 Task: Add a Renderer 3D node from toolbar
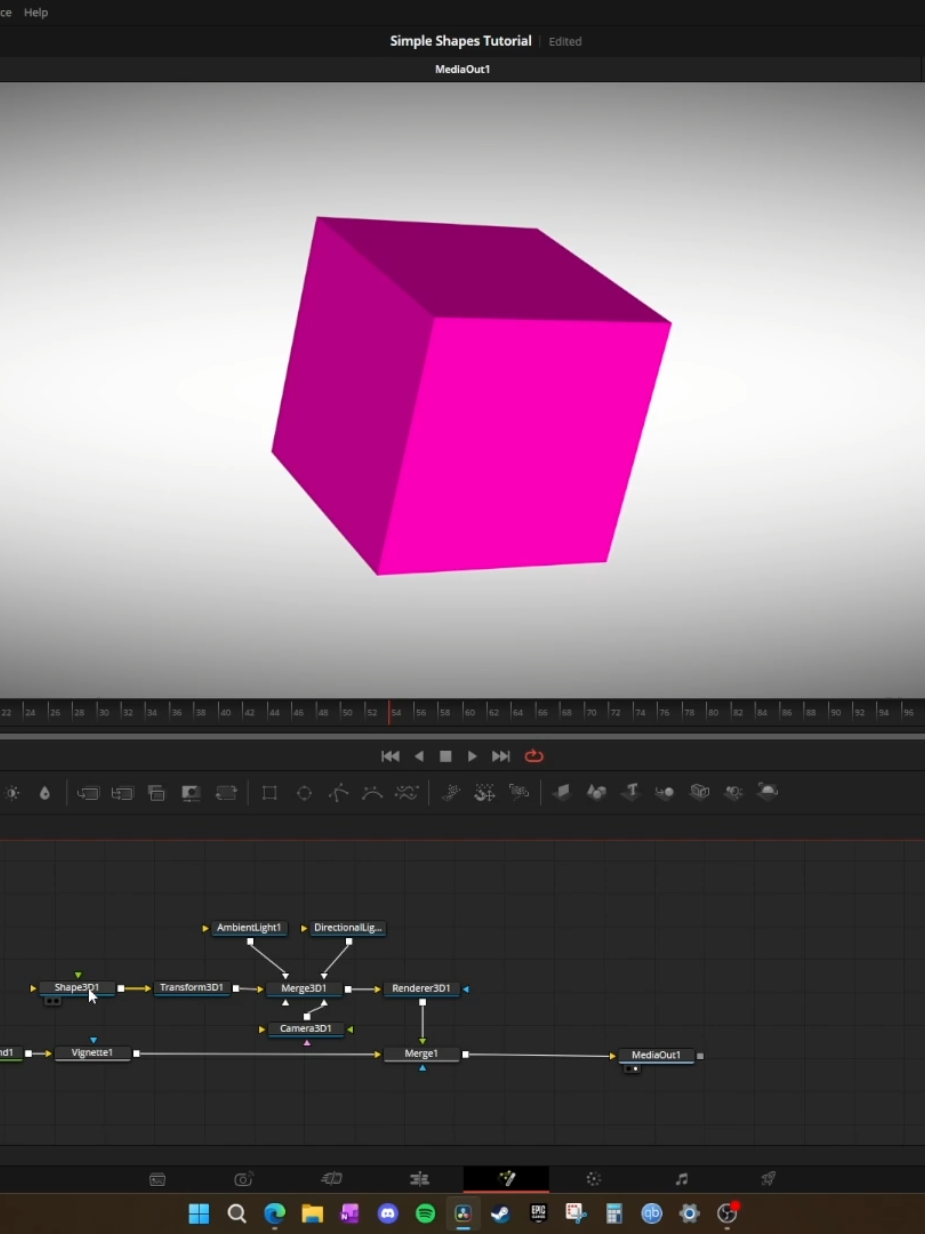point(767,793)
